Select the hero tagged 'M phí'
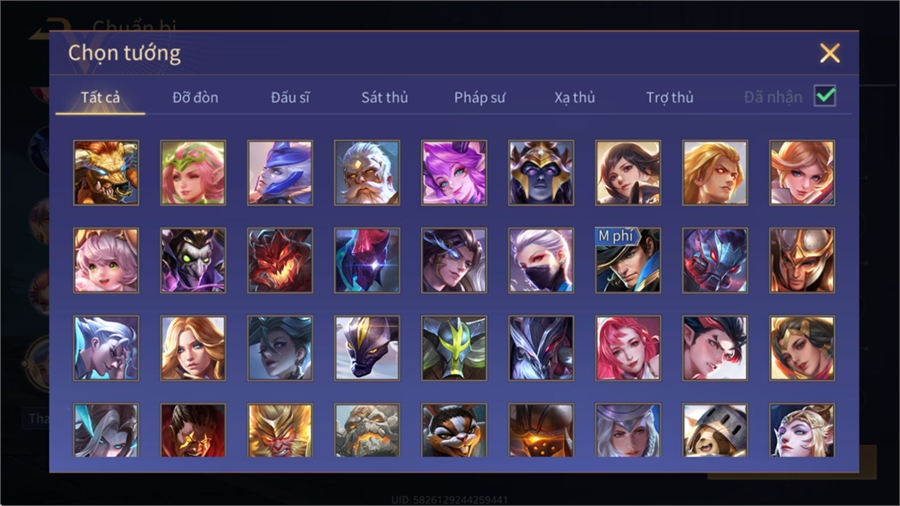Screen dimensions: 900x506 pyautogui.click(x=628, y=260)
